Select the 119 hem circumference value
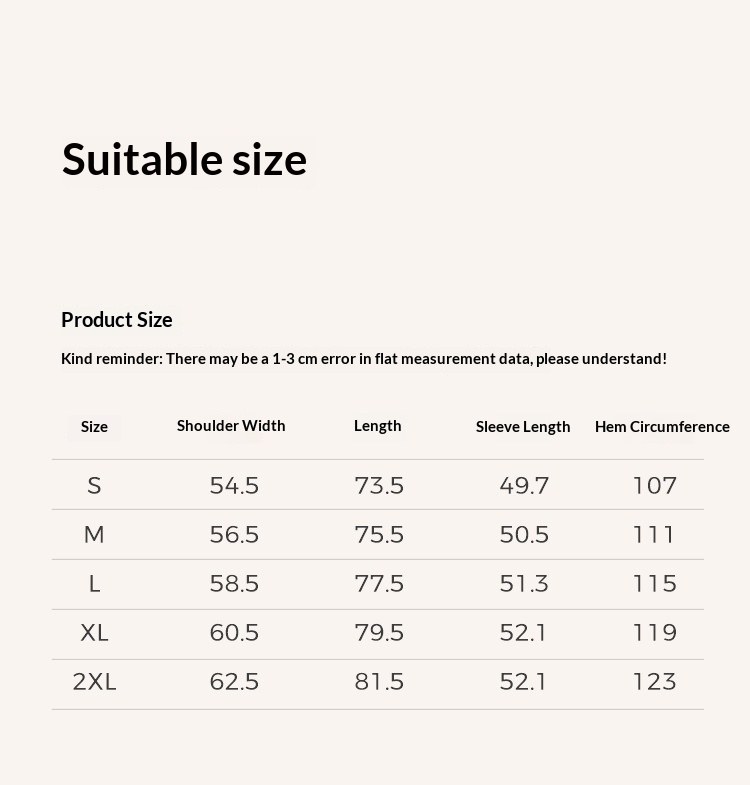Image resolution: width=750 pixels, height=785 pixels. (x=655, y=633)
